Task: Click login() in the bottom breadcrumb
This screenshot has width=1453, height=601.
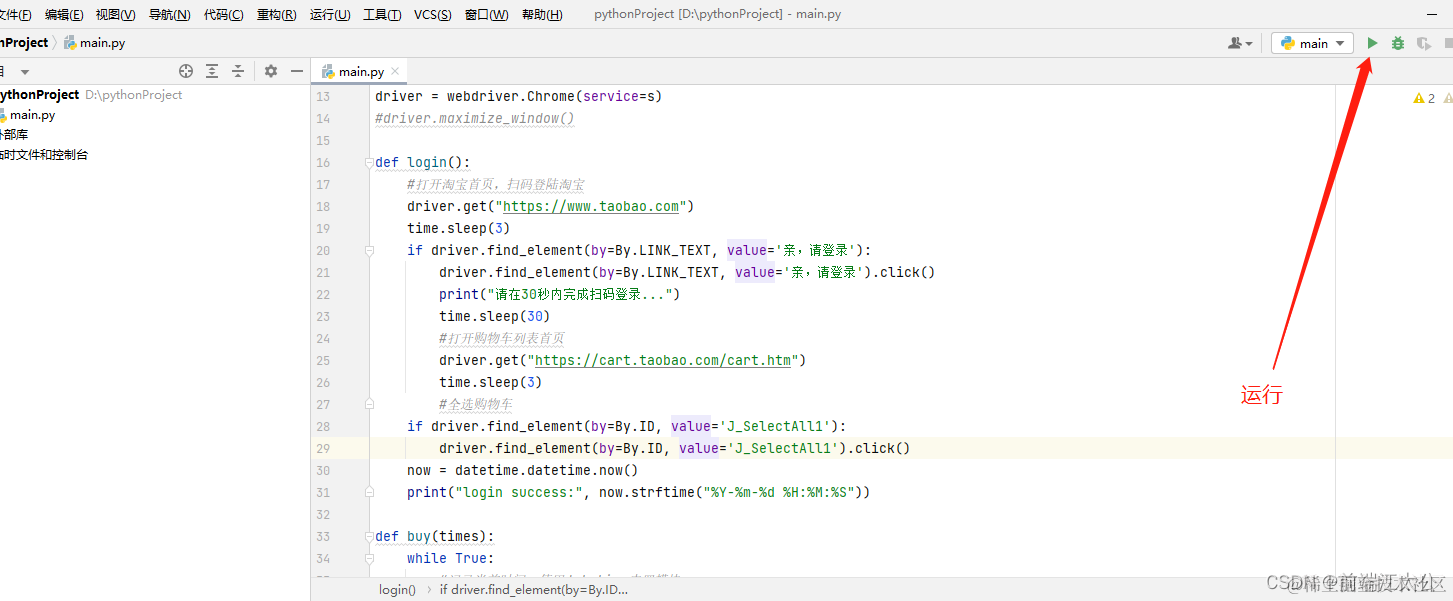Action: [397, 589]
